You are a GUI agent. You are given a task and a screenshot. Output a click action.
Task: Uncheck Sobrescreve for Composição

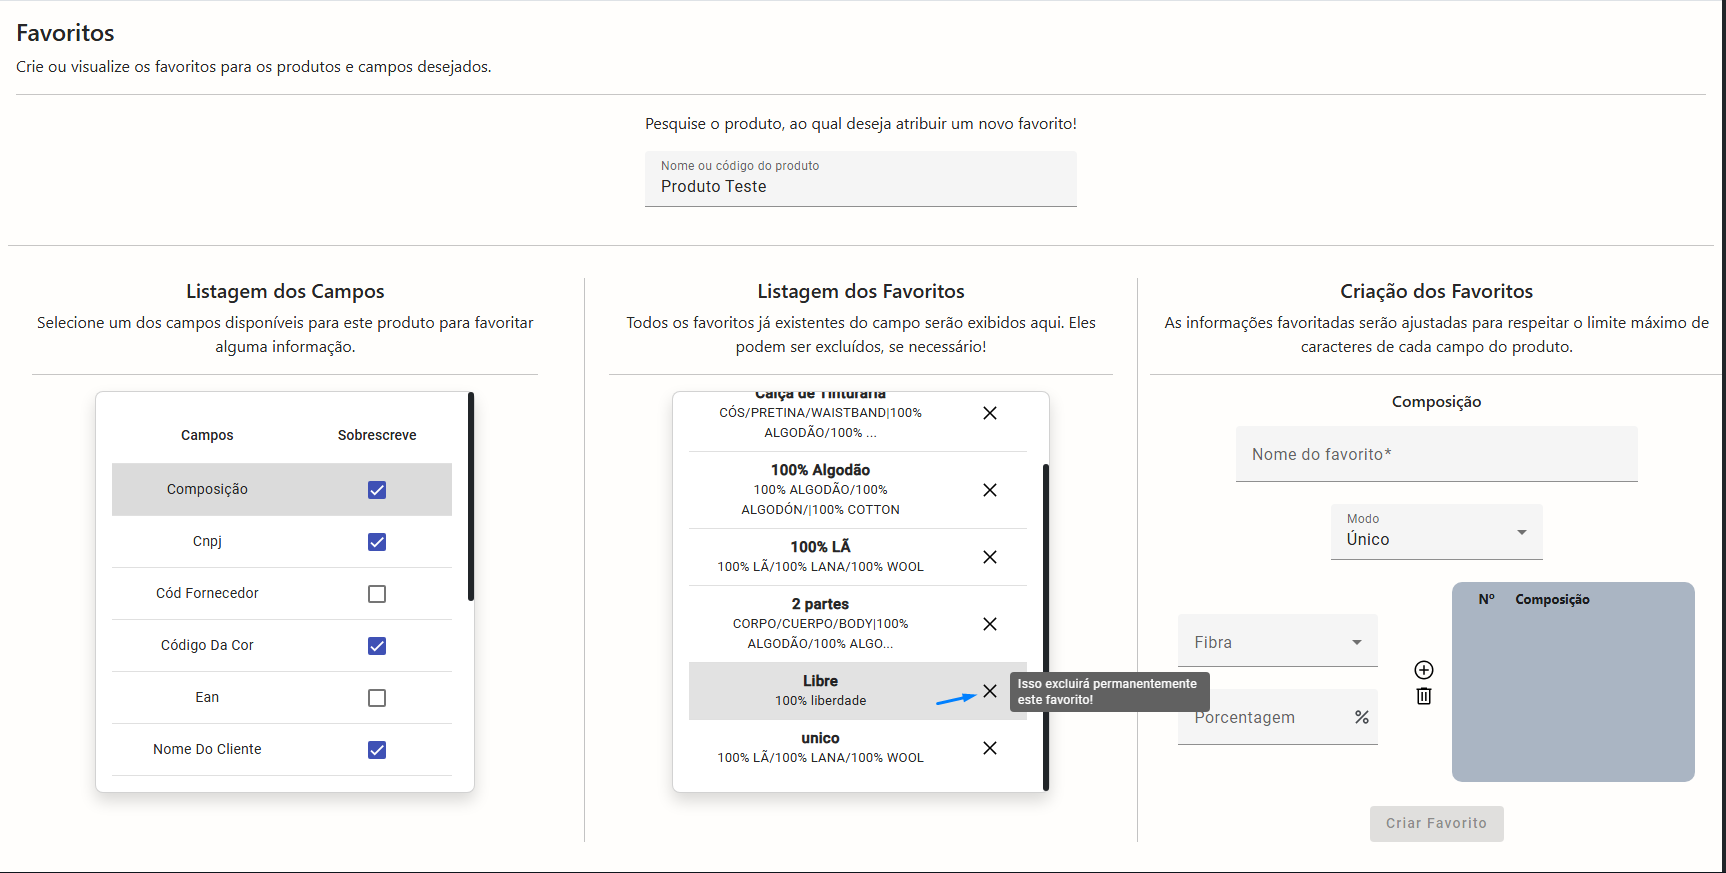pyautogui.click(x=377, y=490)
